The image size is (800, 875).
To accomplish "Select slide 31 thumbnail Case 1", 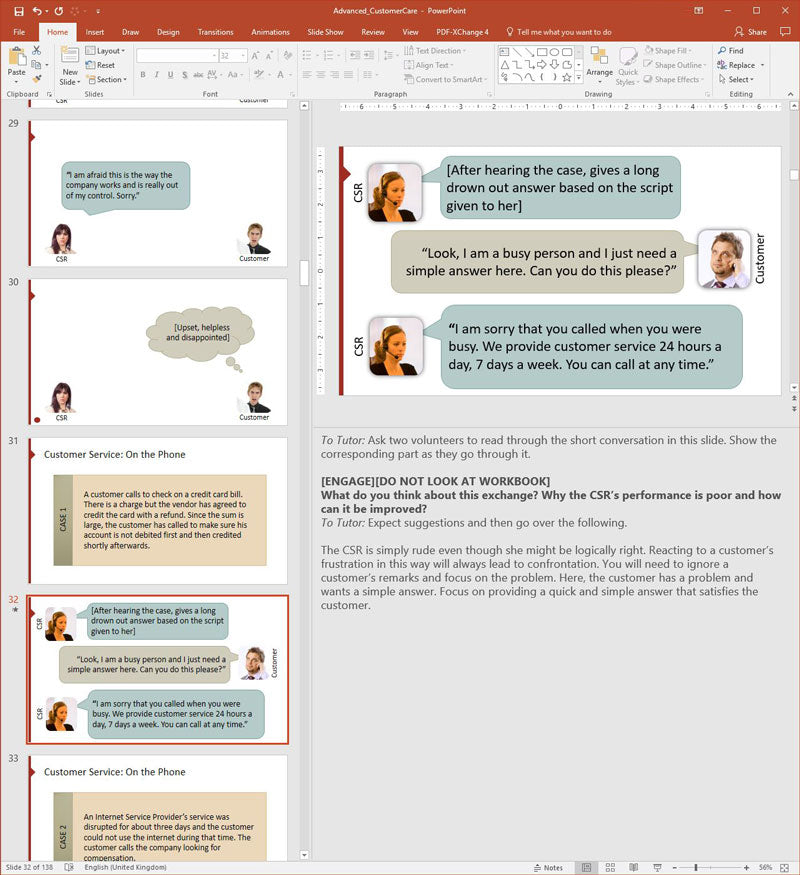I will point(158,511).
